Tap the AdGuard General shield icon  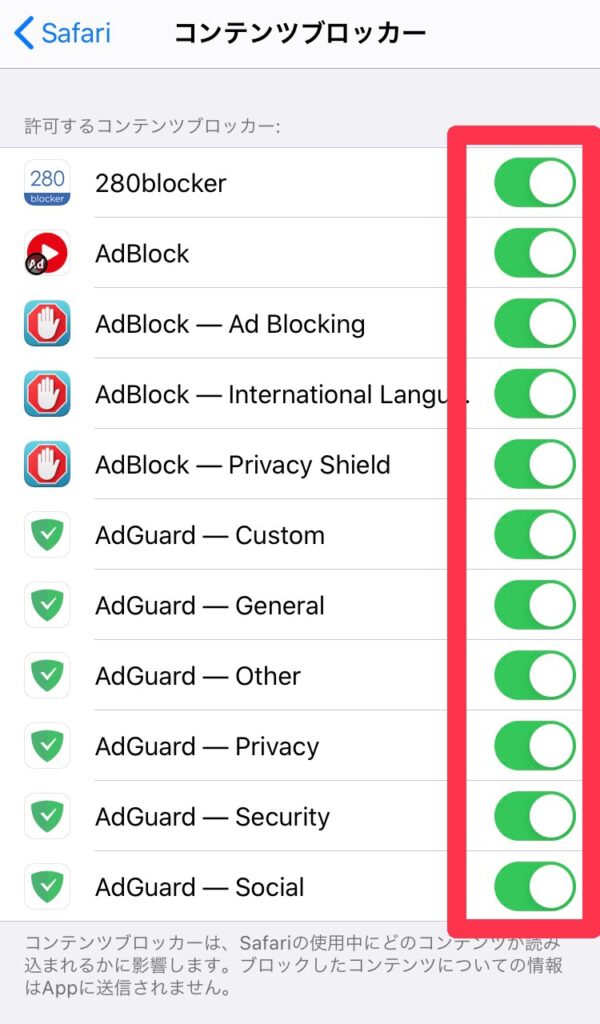(x=47, y=605)
